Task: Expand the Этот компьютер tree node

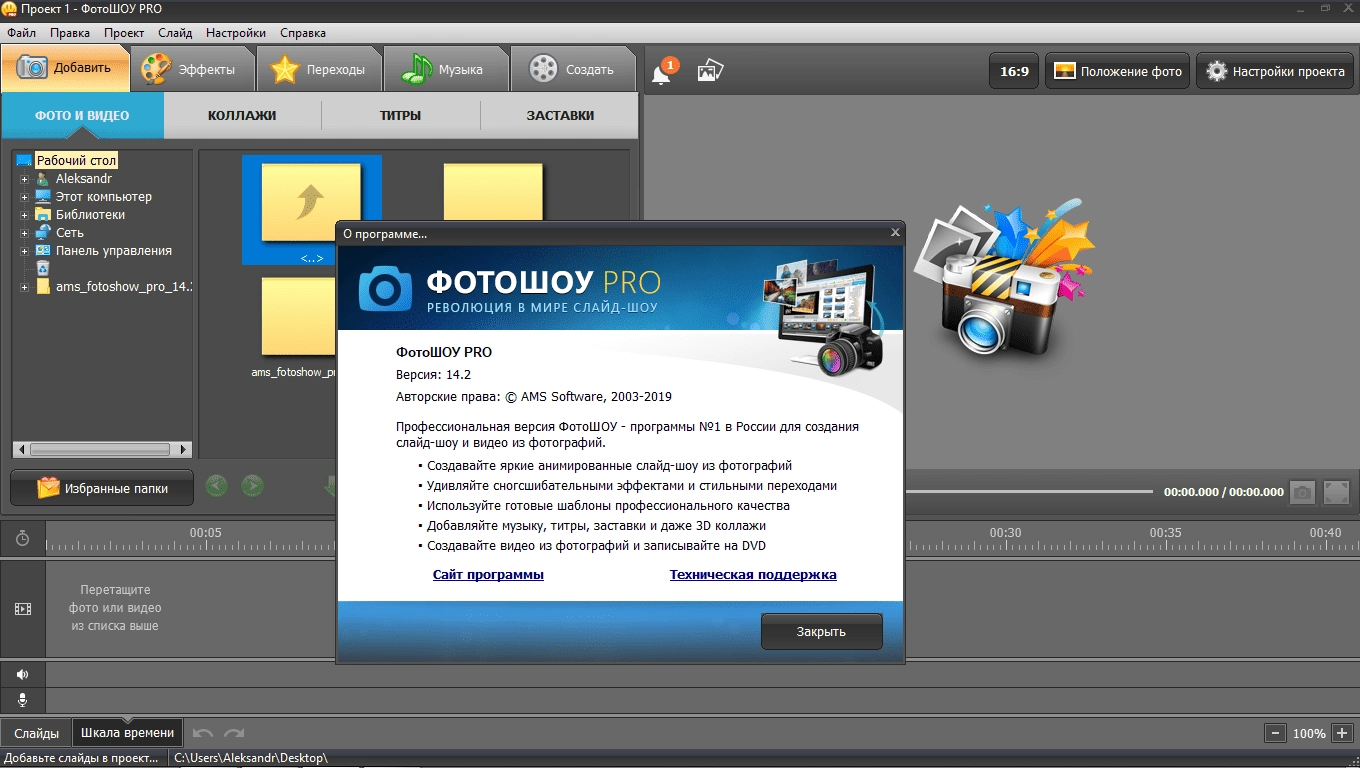Action: pos(24,197)
